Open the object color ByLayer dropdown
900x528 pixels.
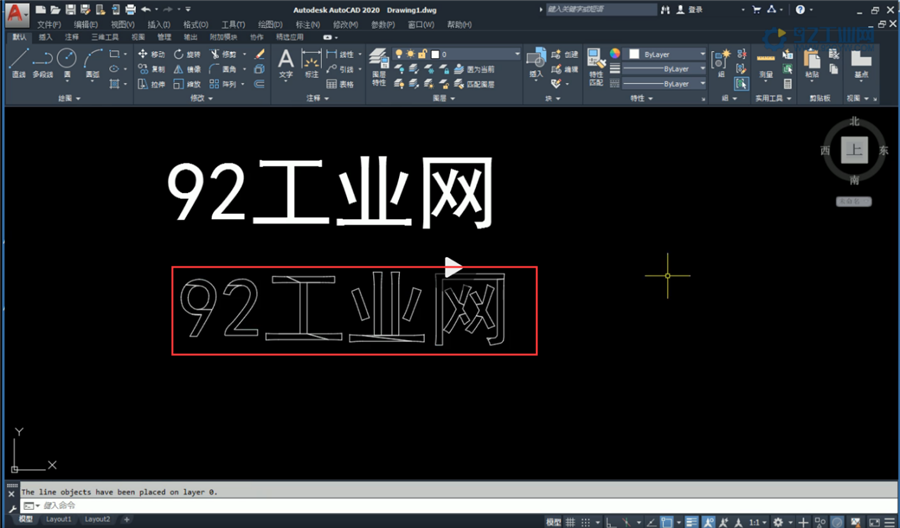click(x=665, y=54)
